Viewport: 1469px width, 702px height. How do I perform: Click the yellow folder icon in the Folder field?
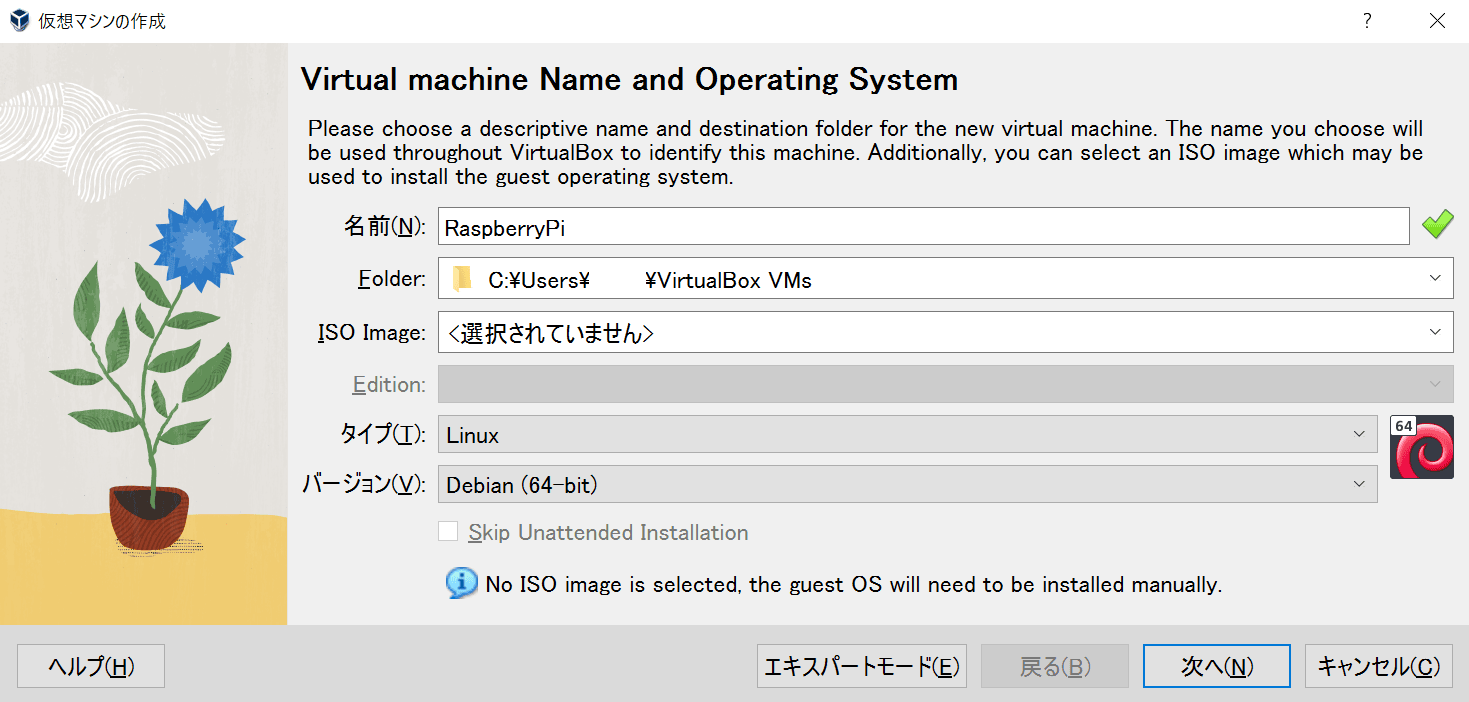click(x=461, y=279)
